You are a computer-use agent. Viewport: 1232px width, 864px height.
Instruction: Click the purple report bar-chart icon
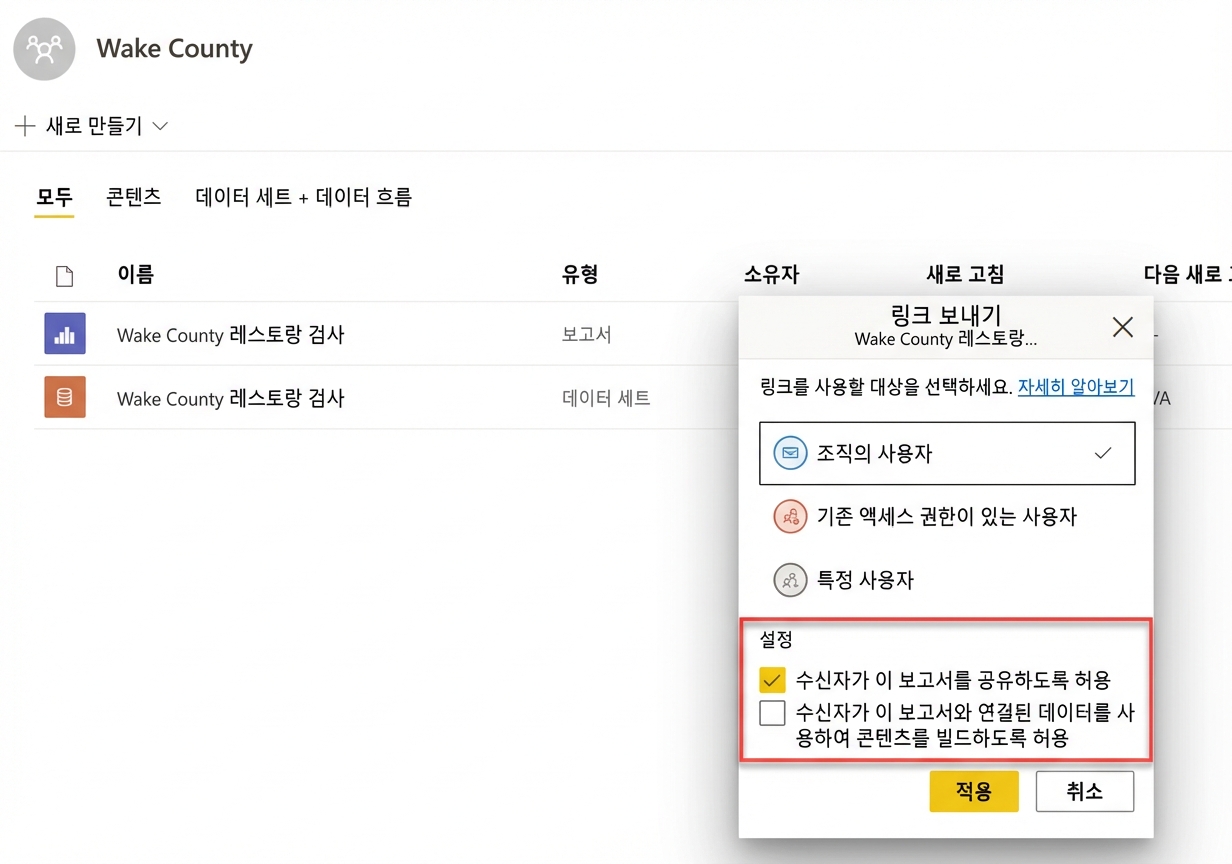65,334
